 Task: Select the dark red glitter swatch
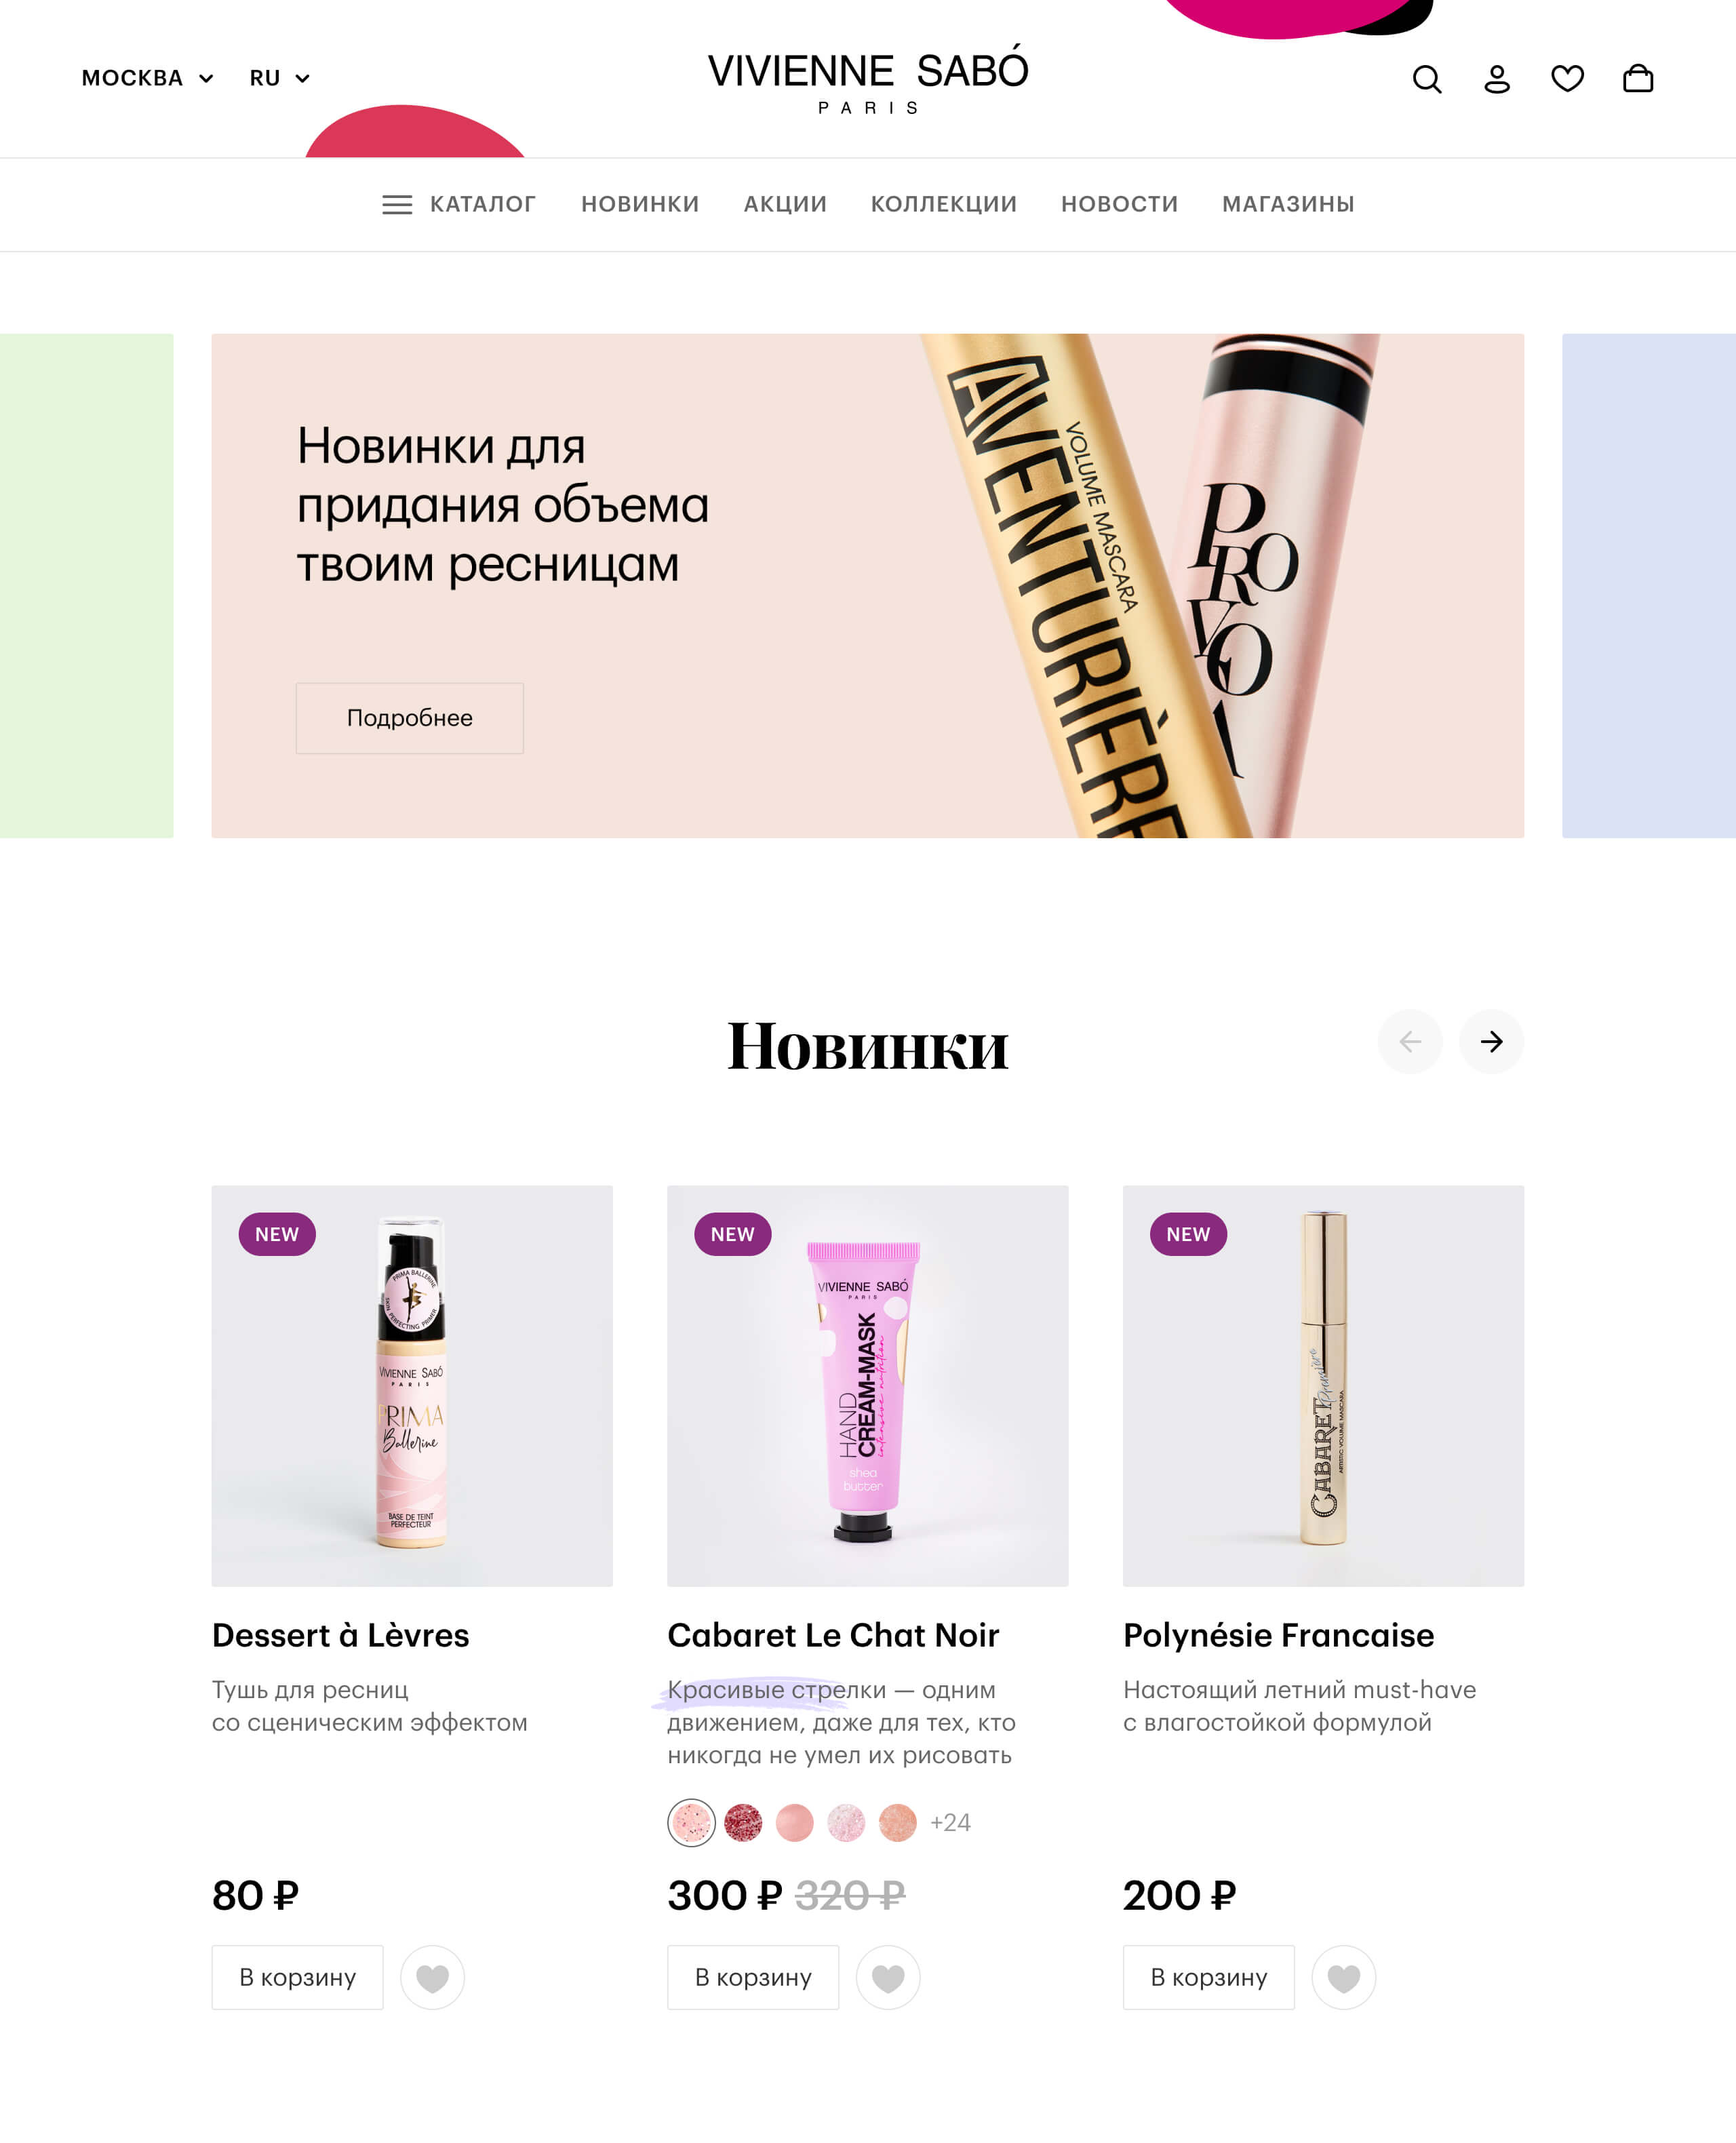pyautogui.click(x=743, y=1823)
